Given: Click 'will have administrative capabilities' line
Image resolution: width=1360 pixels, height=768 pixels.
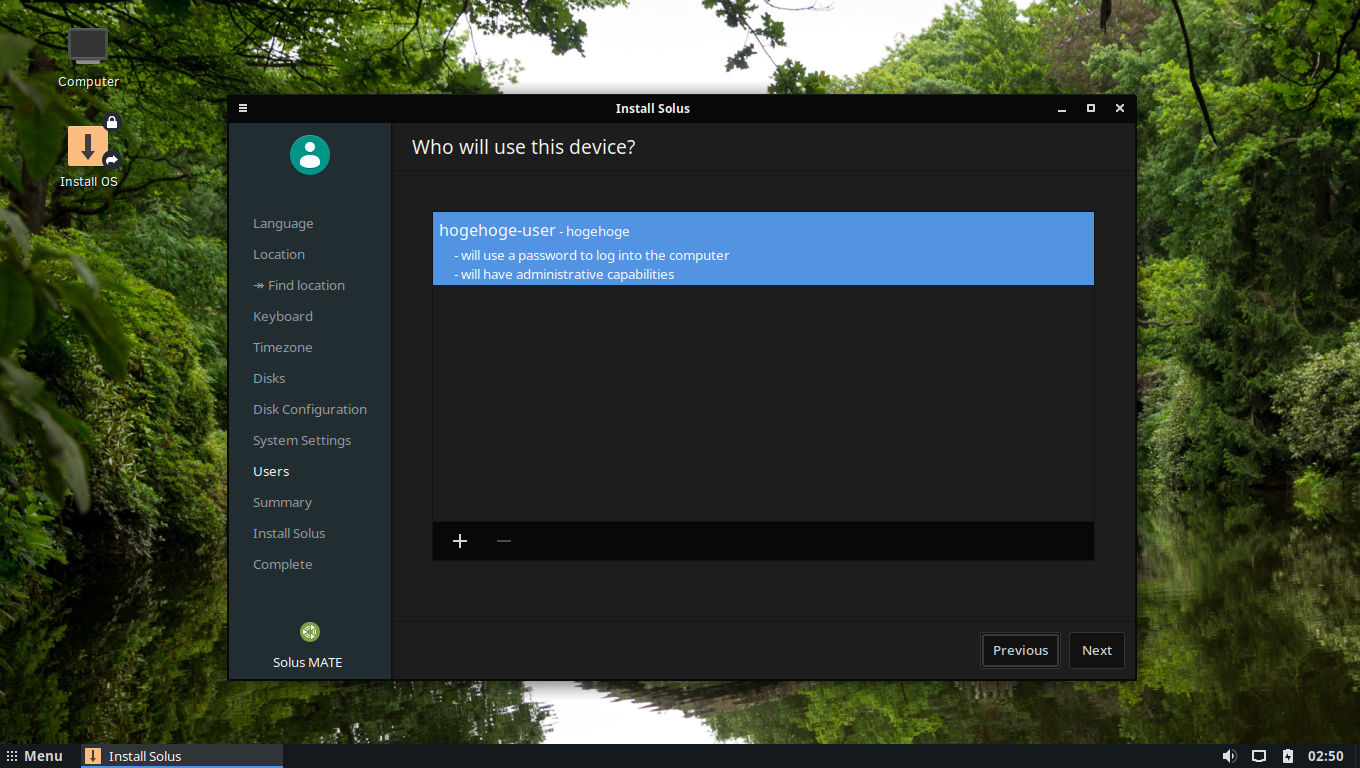Looking at the screenshot, I should coord(564,275).
